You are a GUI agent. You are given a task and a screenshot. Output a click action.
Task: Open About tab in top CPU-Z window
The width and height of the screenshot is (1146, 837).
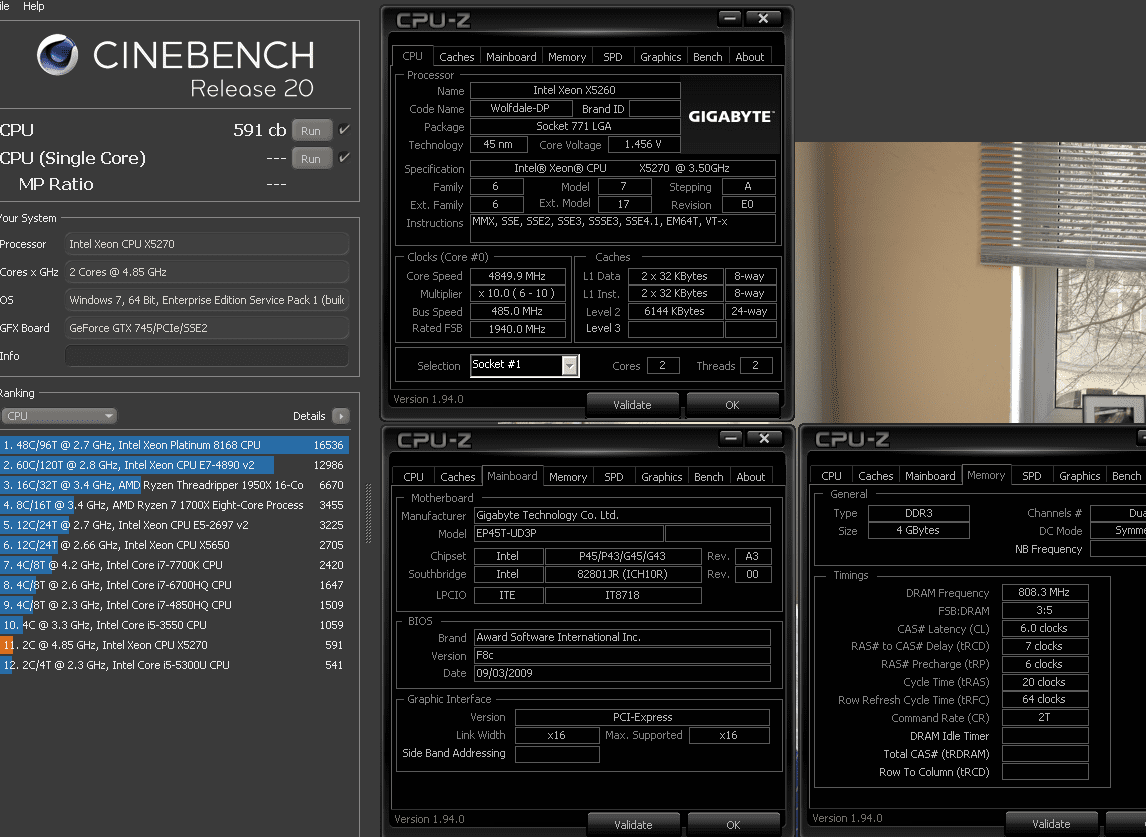tap(750, 56)
